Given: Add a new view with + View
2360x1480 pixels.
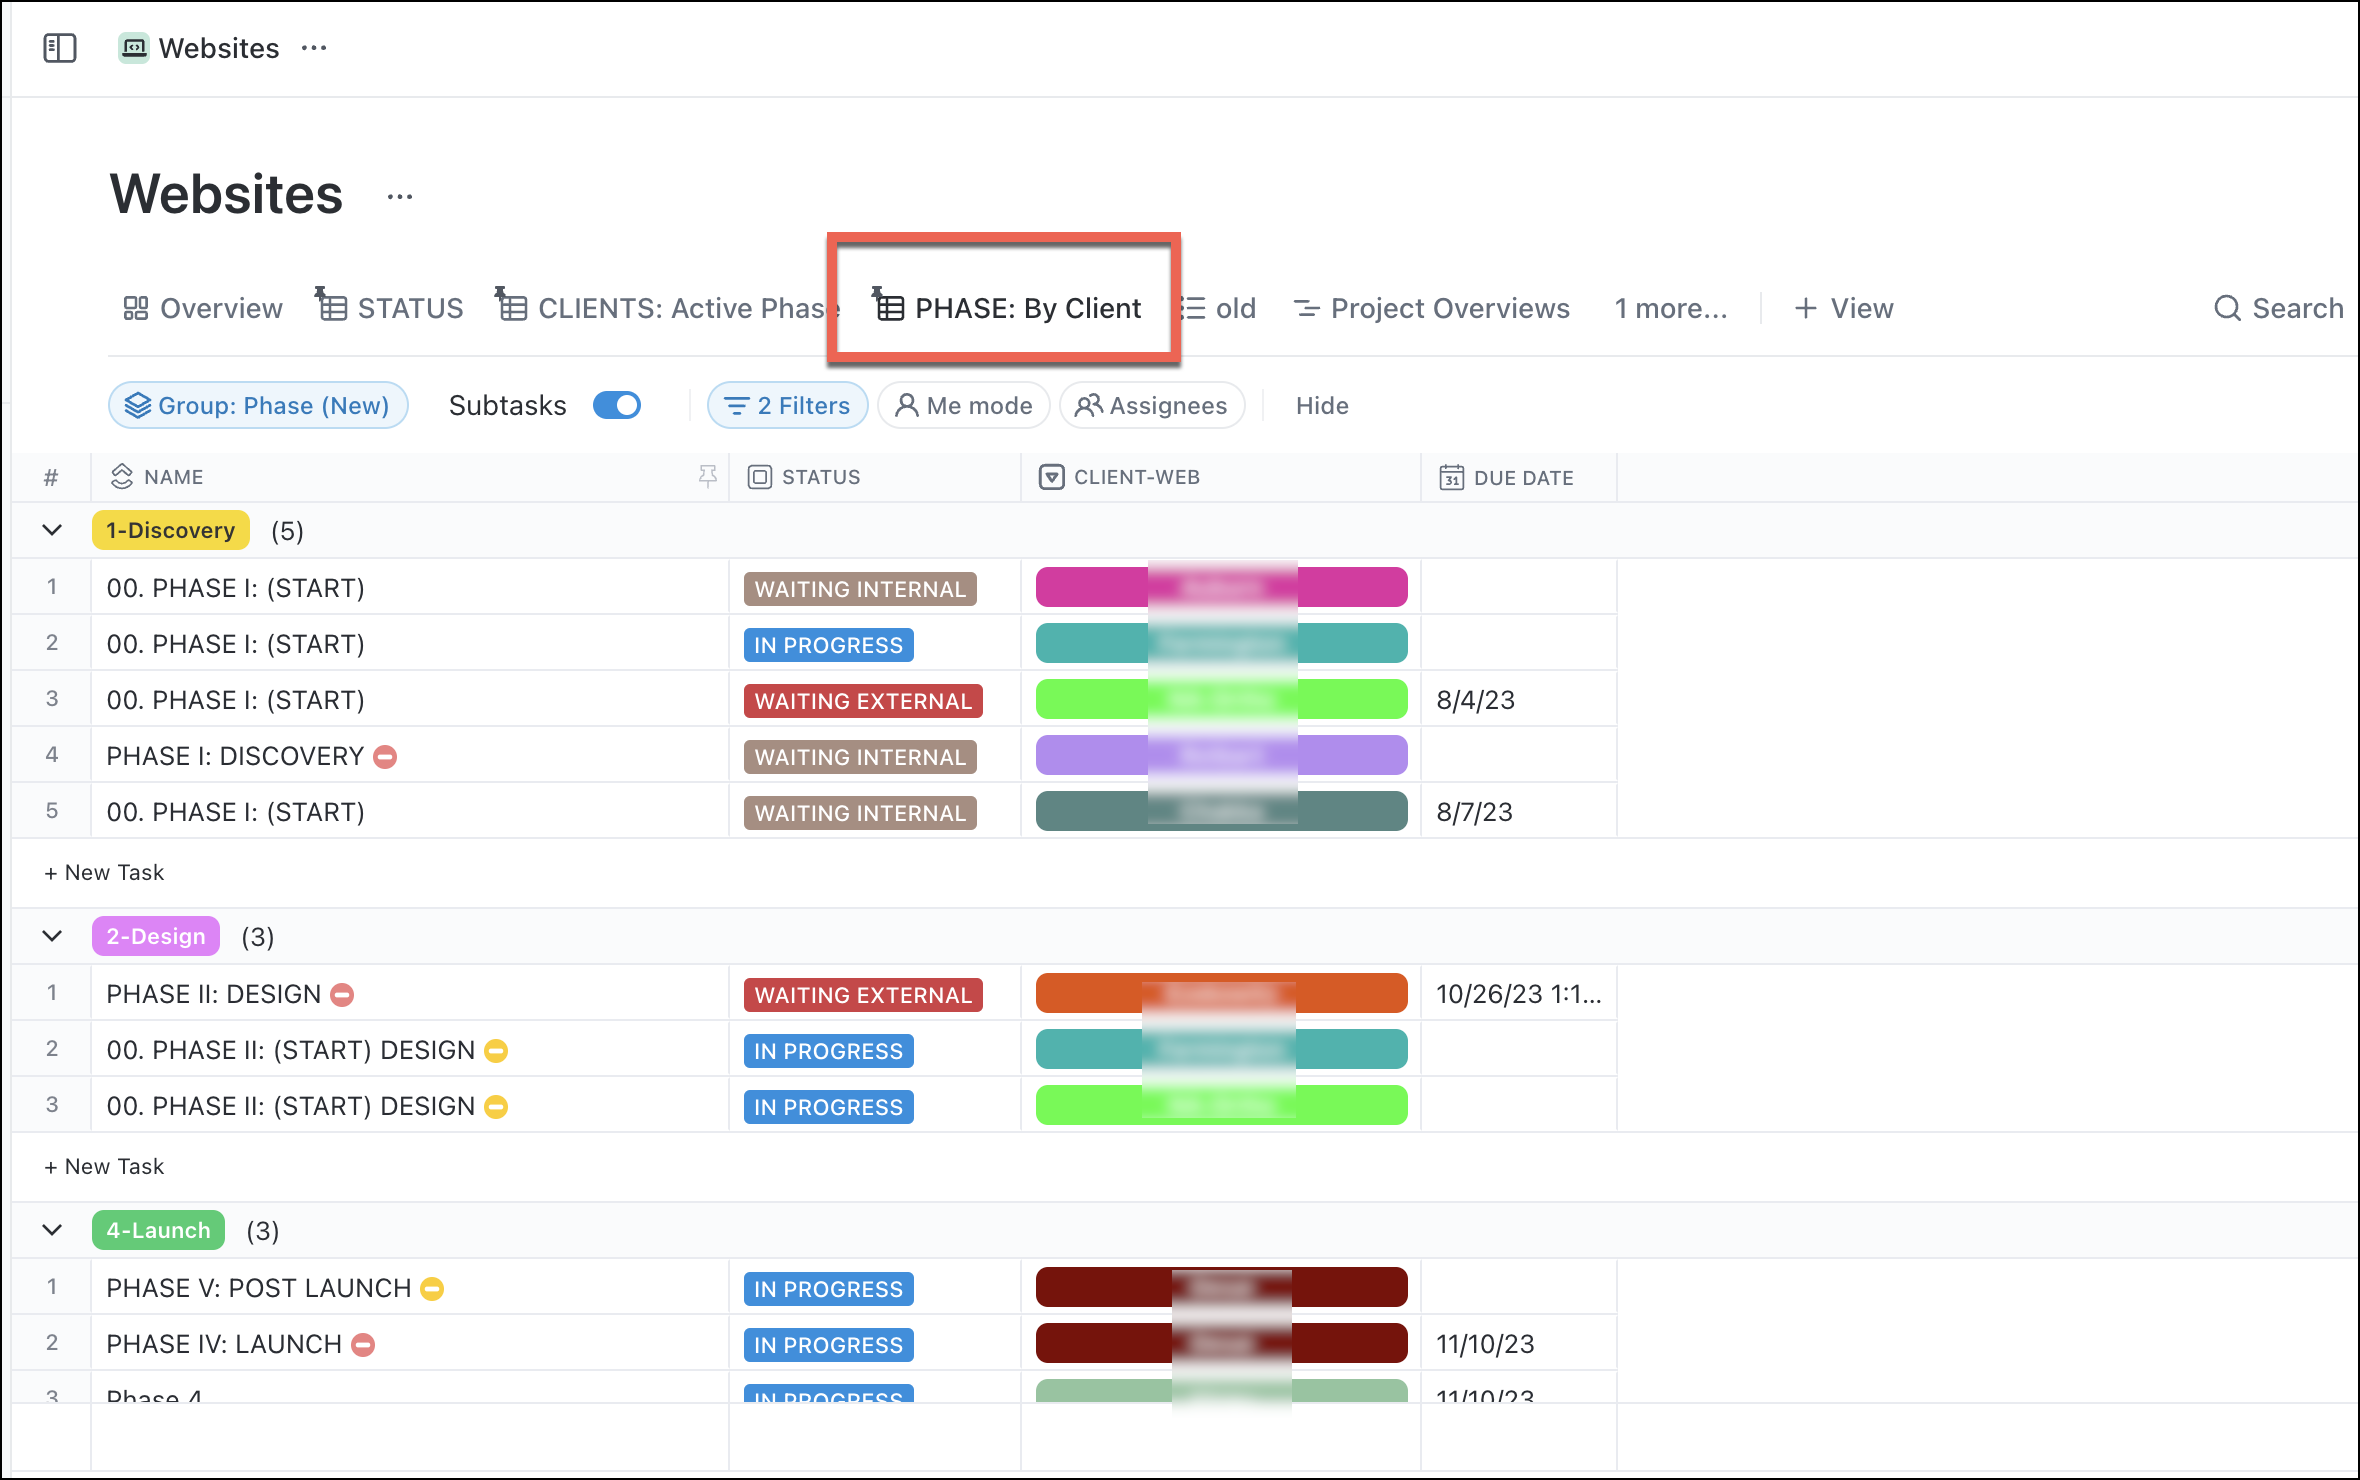Looking at the screenshot, I should 1844,308.
